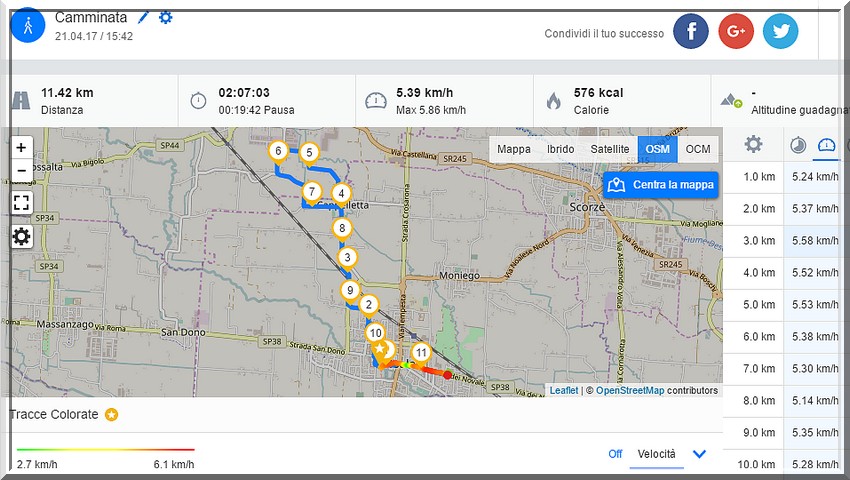Click Centra la mappa button

(x=661, y=185)
